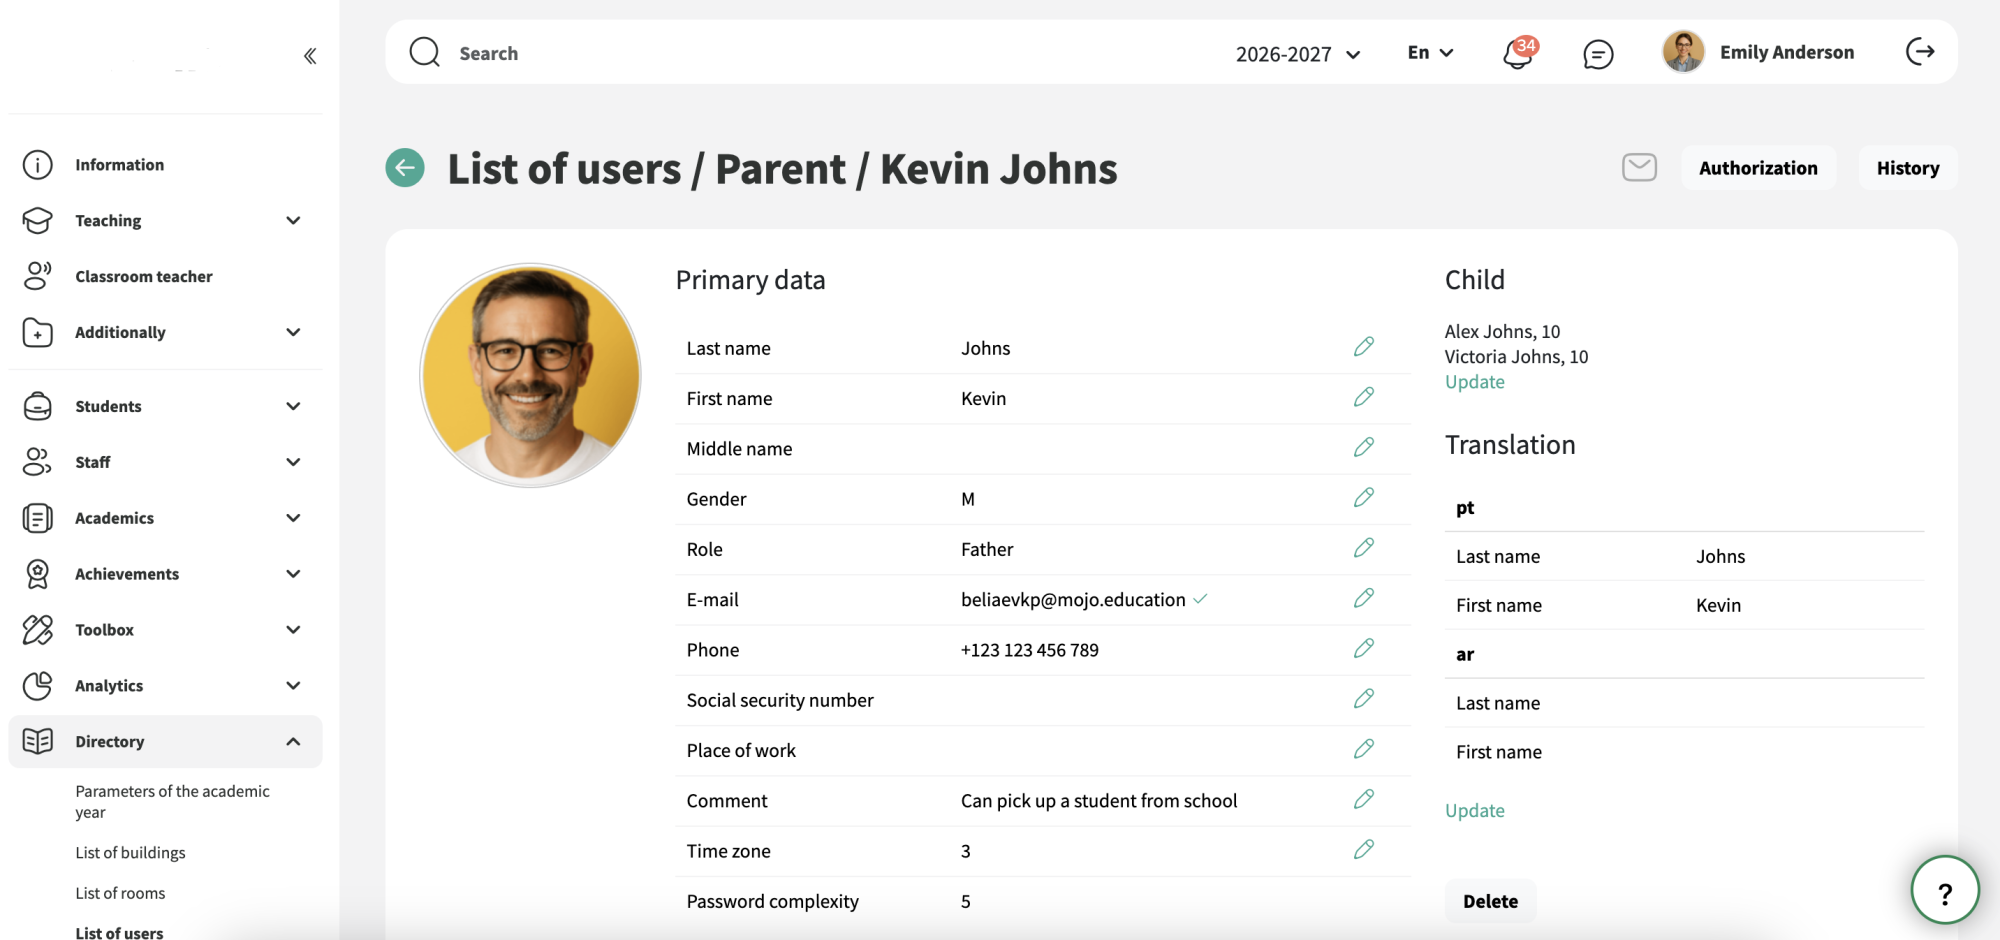Open the Information menu item

click(x=165, y=164)
